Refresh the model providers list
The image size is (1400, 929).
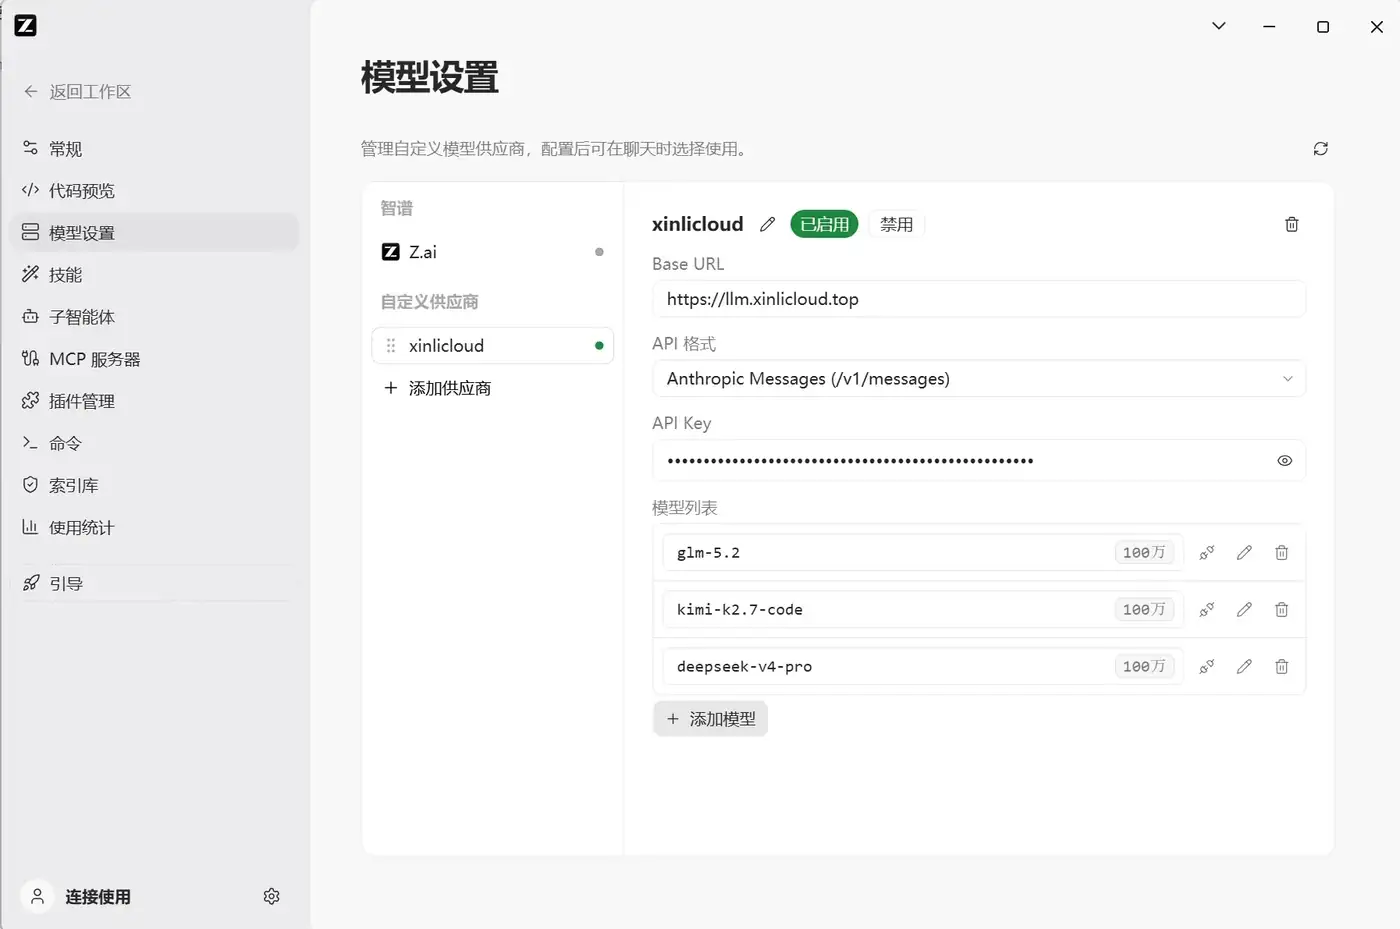1320,149
